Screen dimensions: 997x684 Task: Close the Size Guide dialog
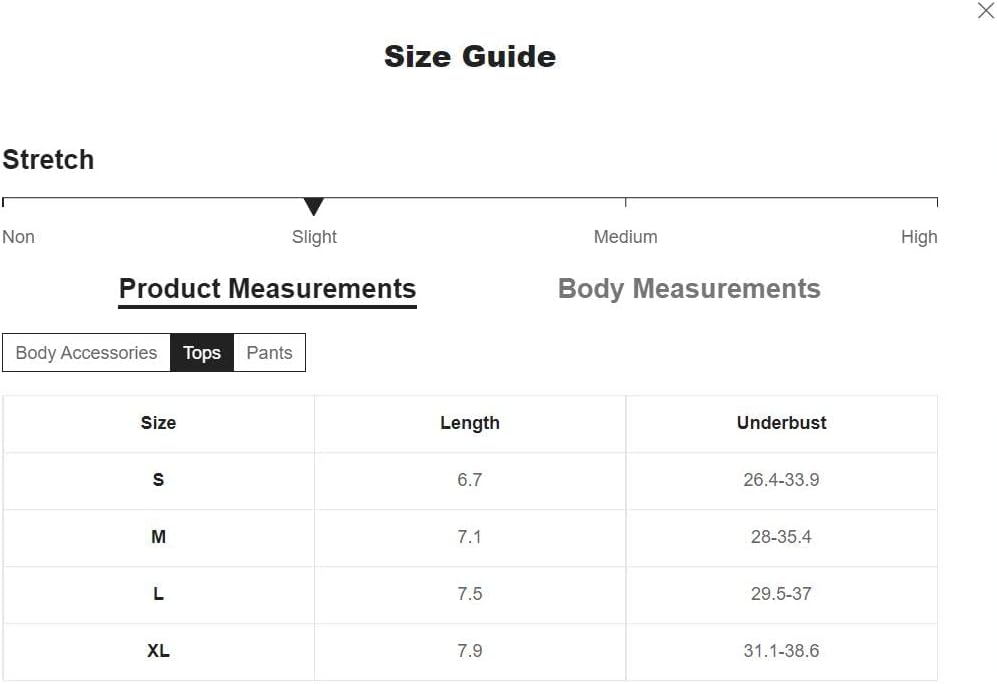pos(985,11)
